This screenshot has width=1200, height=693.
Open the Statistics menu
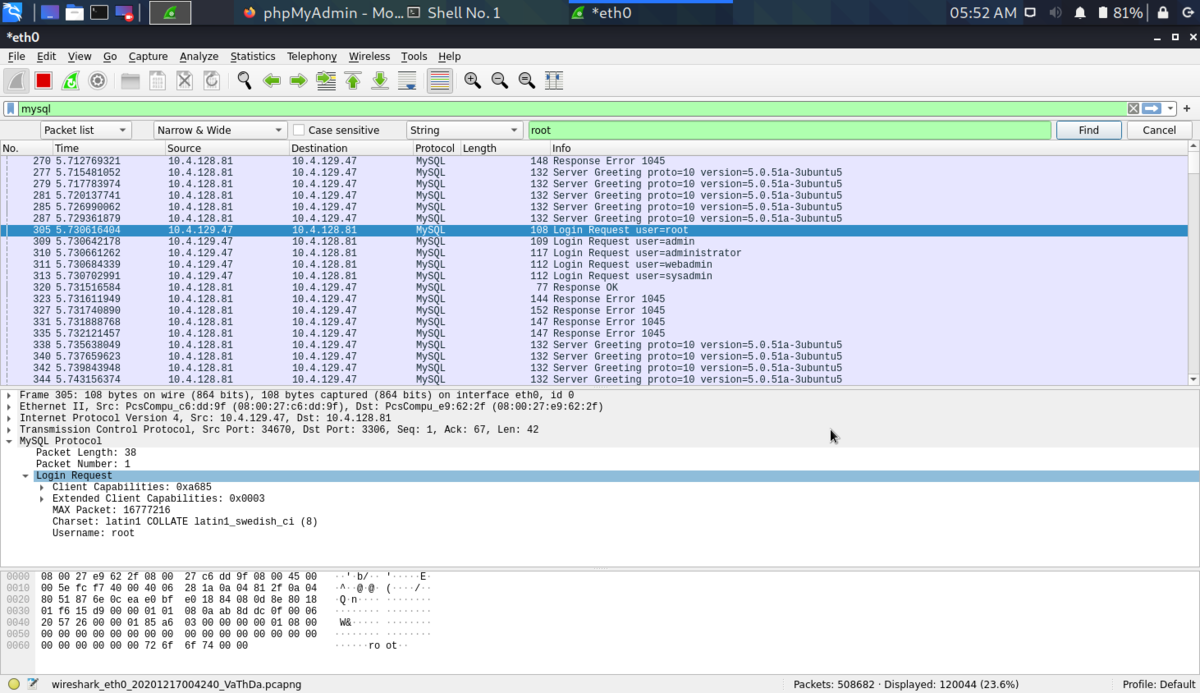(253, 57)
